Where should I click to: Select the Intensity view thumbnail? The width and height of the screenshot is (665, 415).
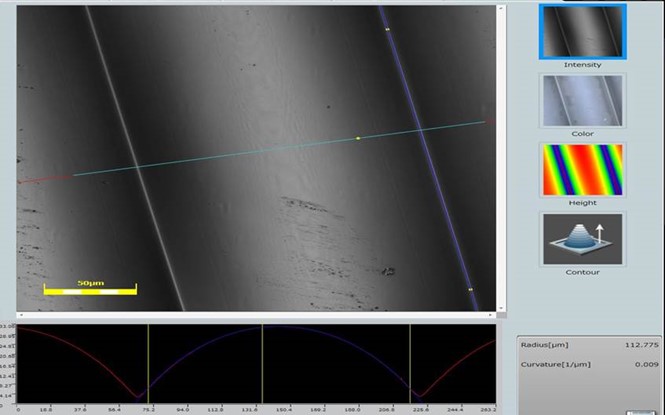[x=582, y=33]
